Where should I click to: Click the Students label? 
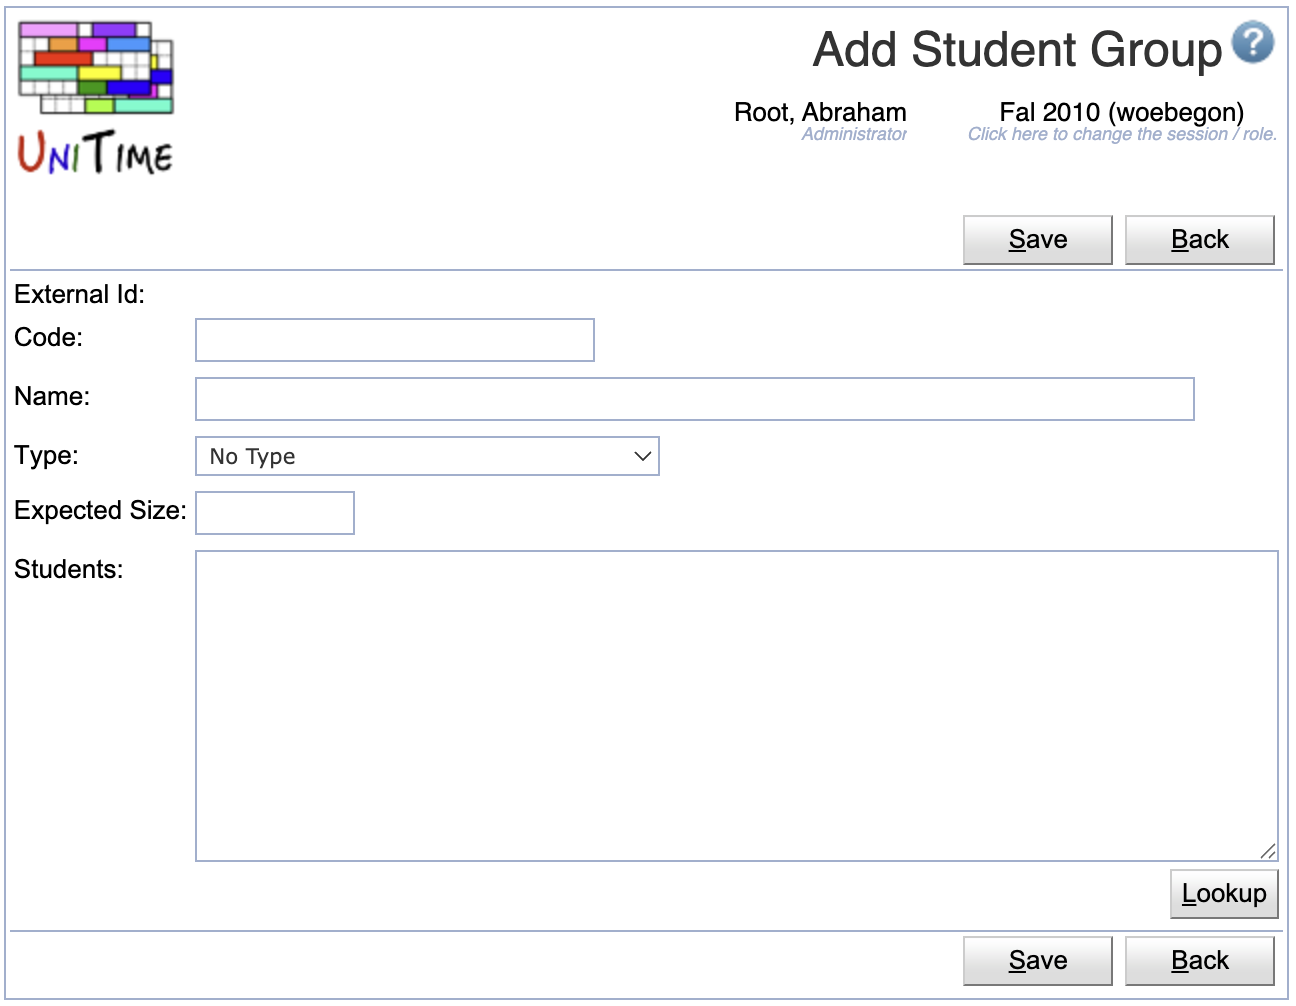click(68, 570)
